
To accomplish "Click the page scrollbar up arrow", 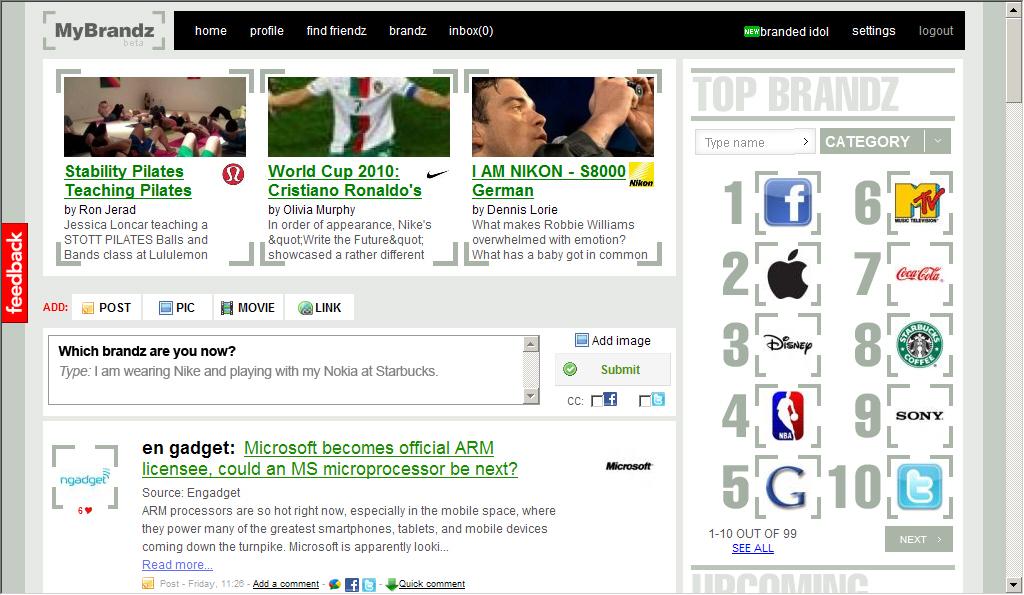I will [x=1014, y=11].
